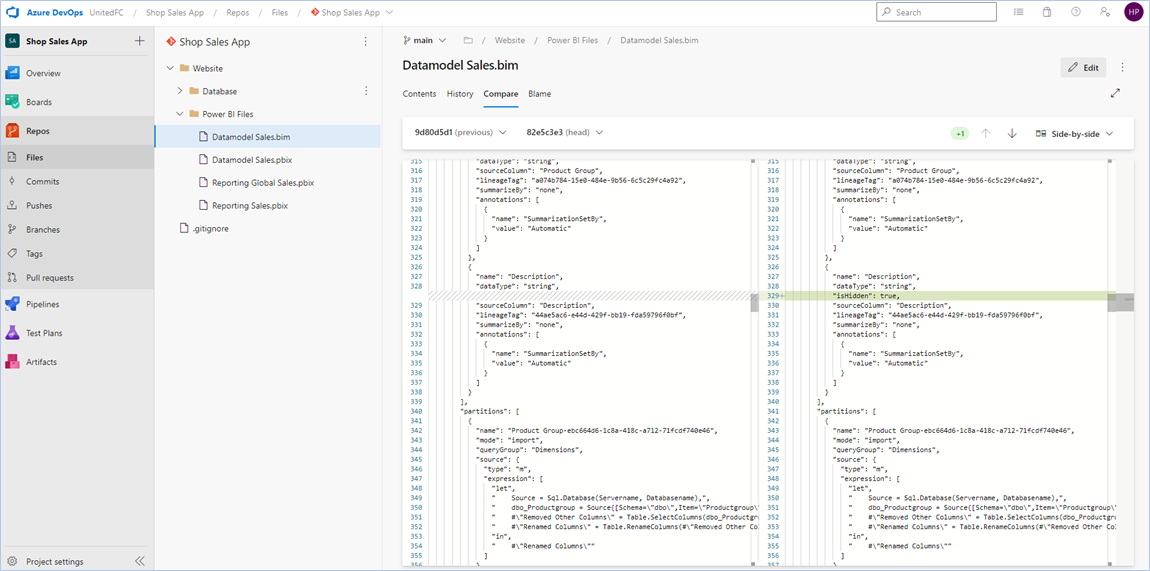Image resolution: width=1150 pixels, height=571 pixels.
Task: Click the +1 change count badge
Action: pyautogui.click(x=959, y=133)
